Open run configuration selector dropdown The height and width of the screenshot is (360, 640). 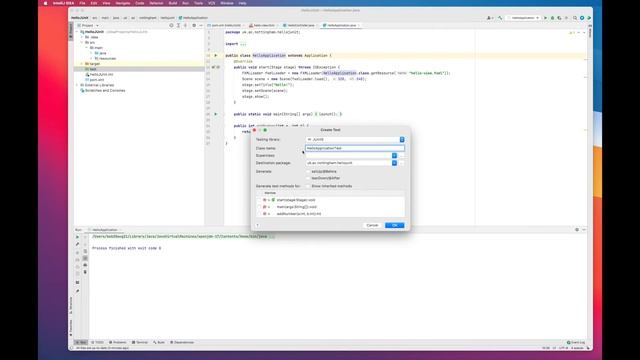524,18
